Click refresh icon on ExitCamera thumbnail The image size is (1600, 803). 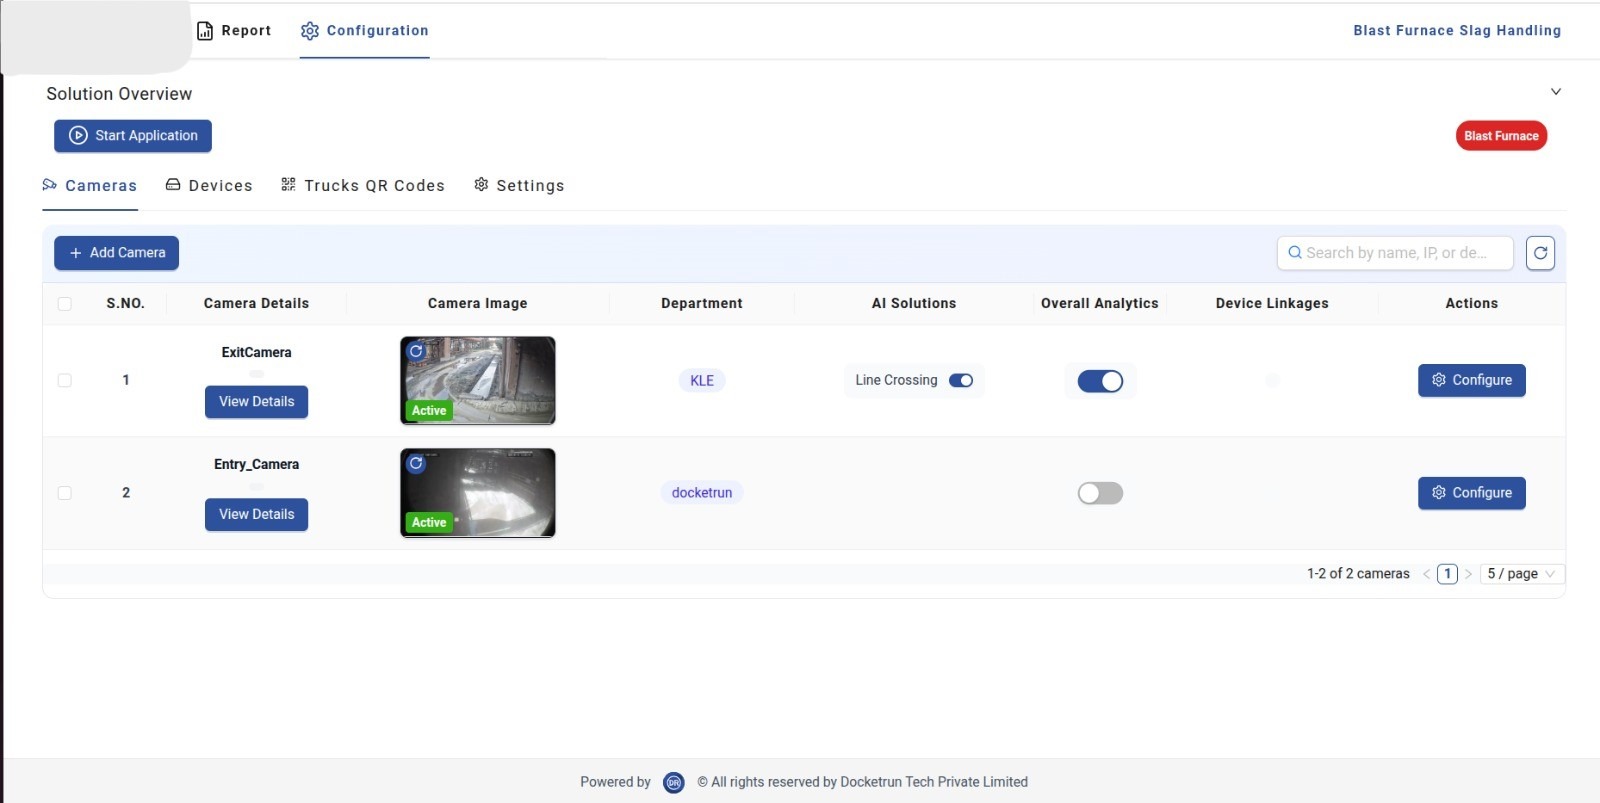[416, 352]
